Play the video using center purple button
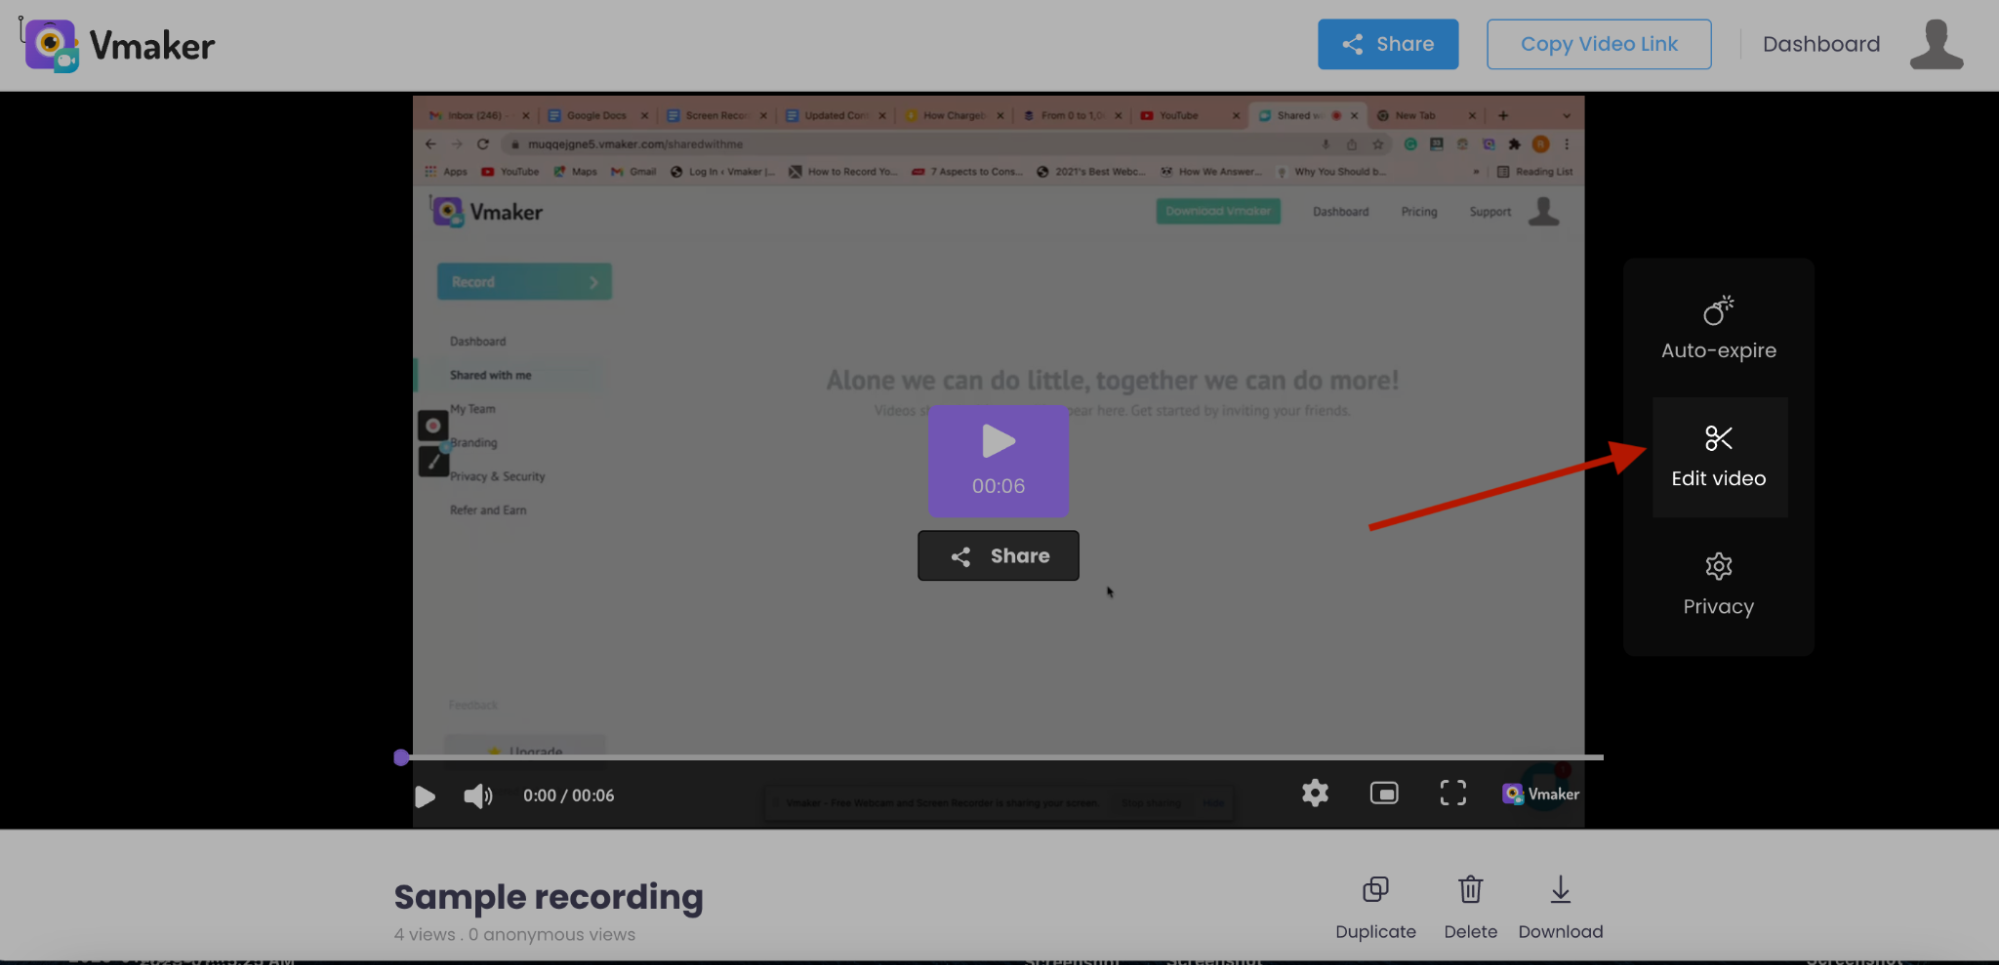1999x966 pixels. click(x=998, y=461)
